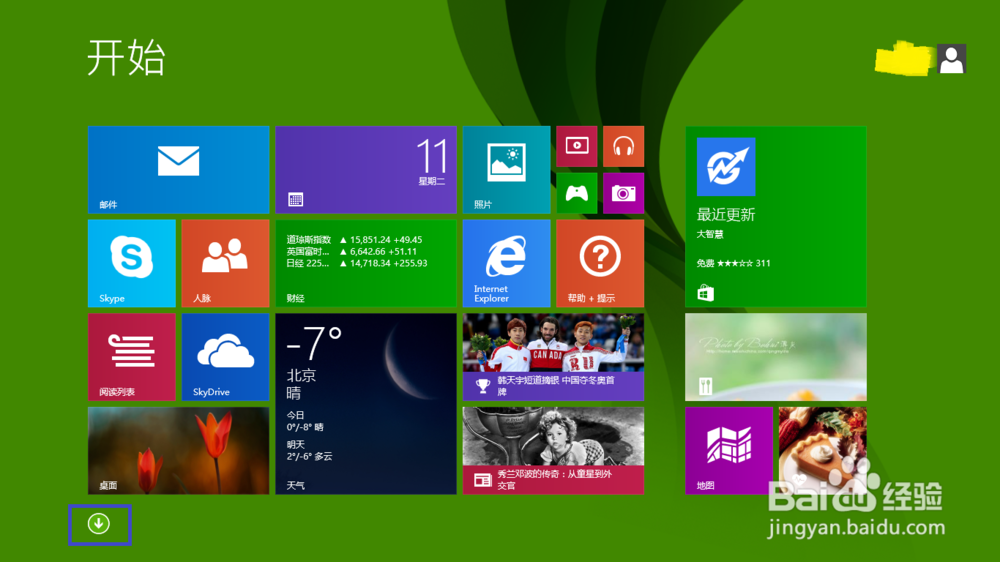Open the Finance (财经) tile

coord(366,263)
